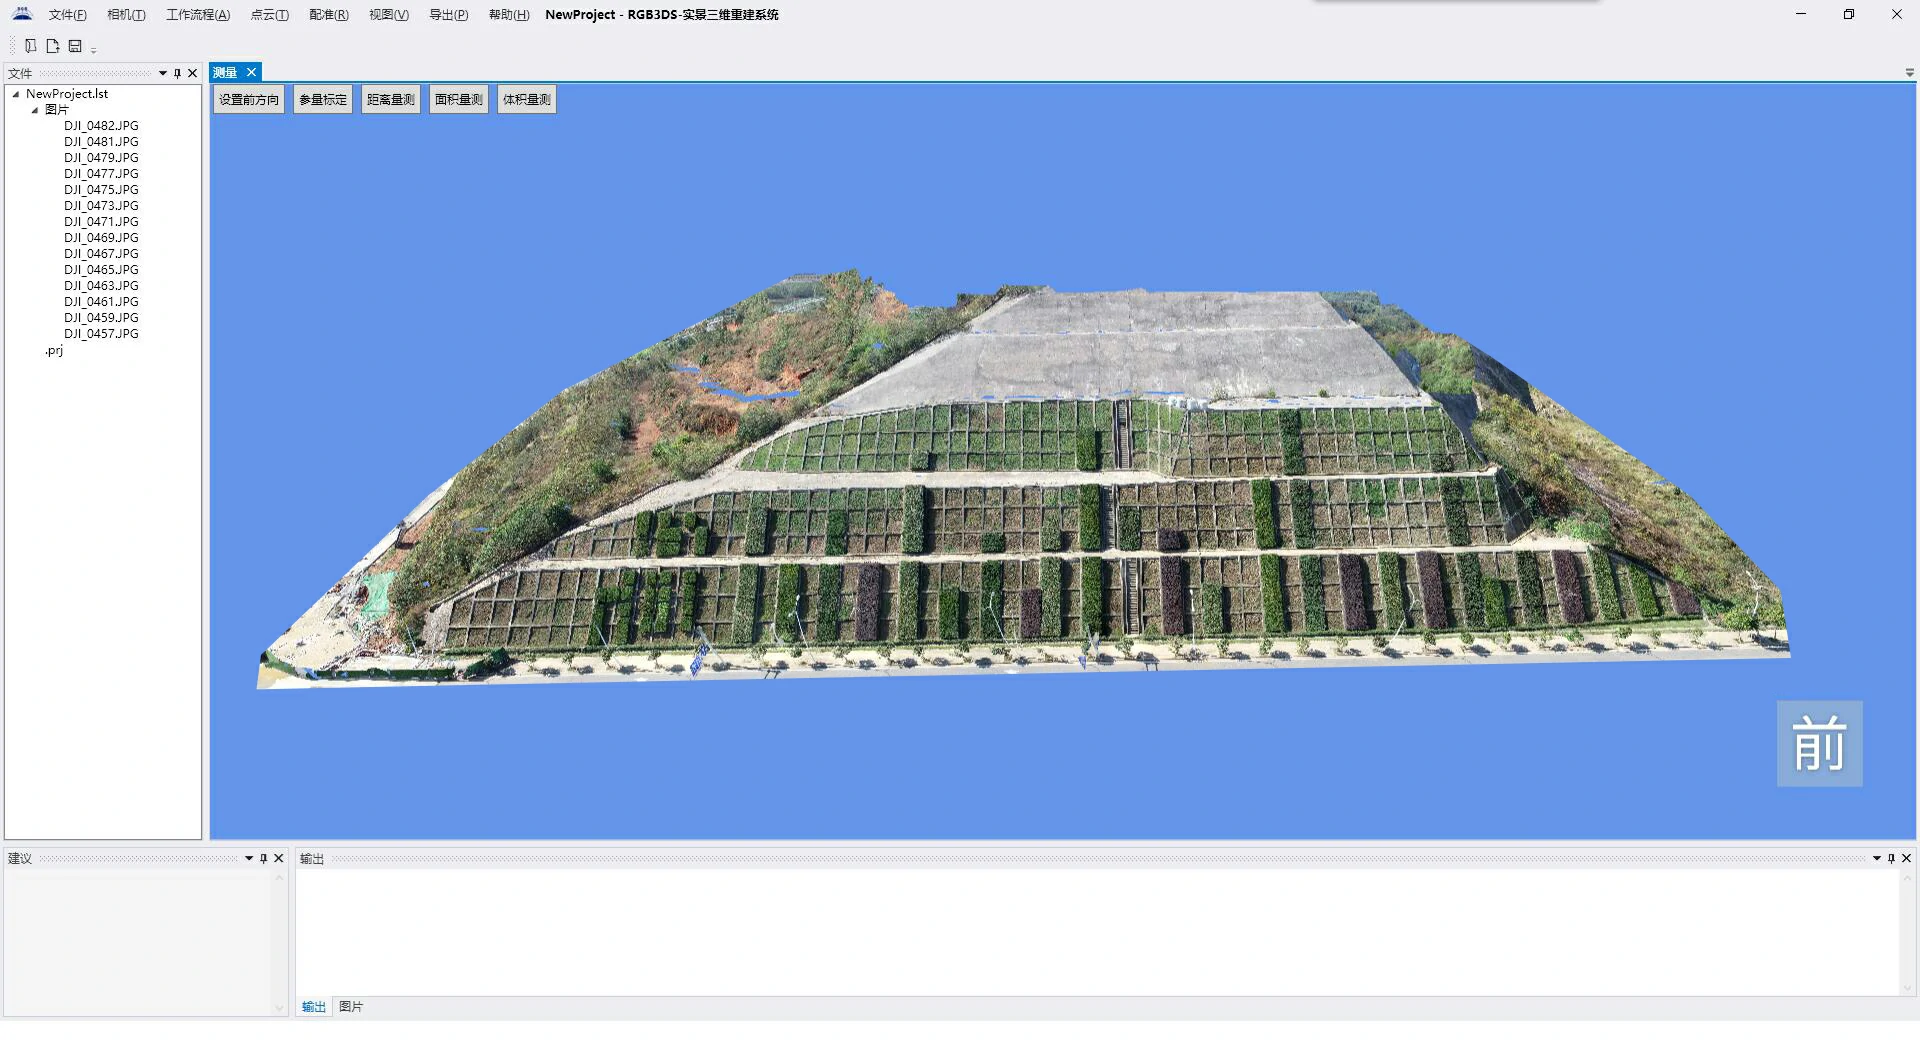Collapse the 图片 folder in file tree
This screenshot has width=1920, height=1040.
click(35, 110)
